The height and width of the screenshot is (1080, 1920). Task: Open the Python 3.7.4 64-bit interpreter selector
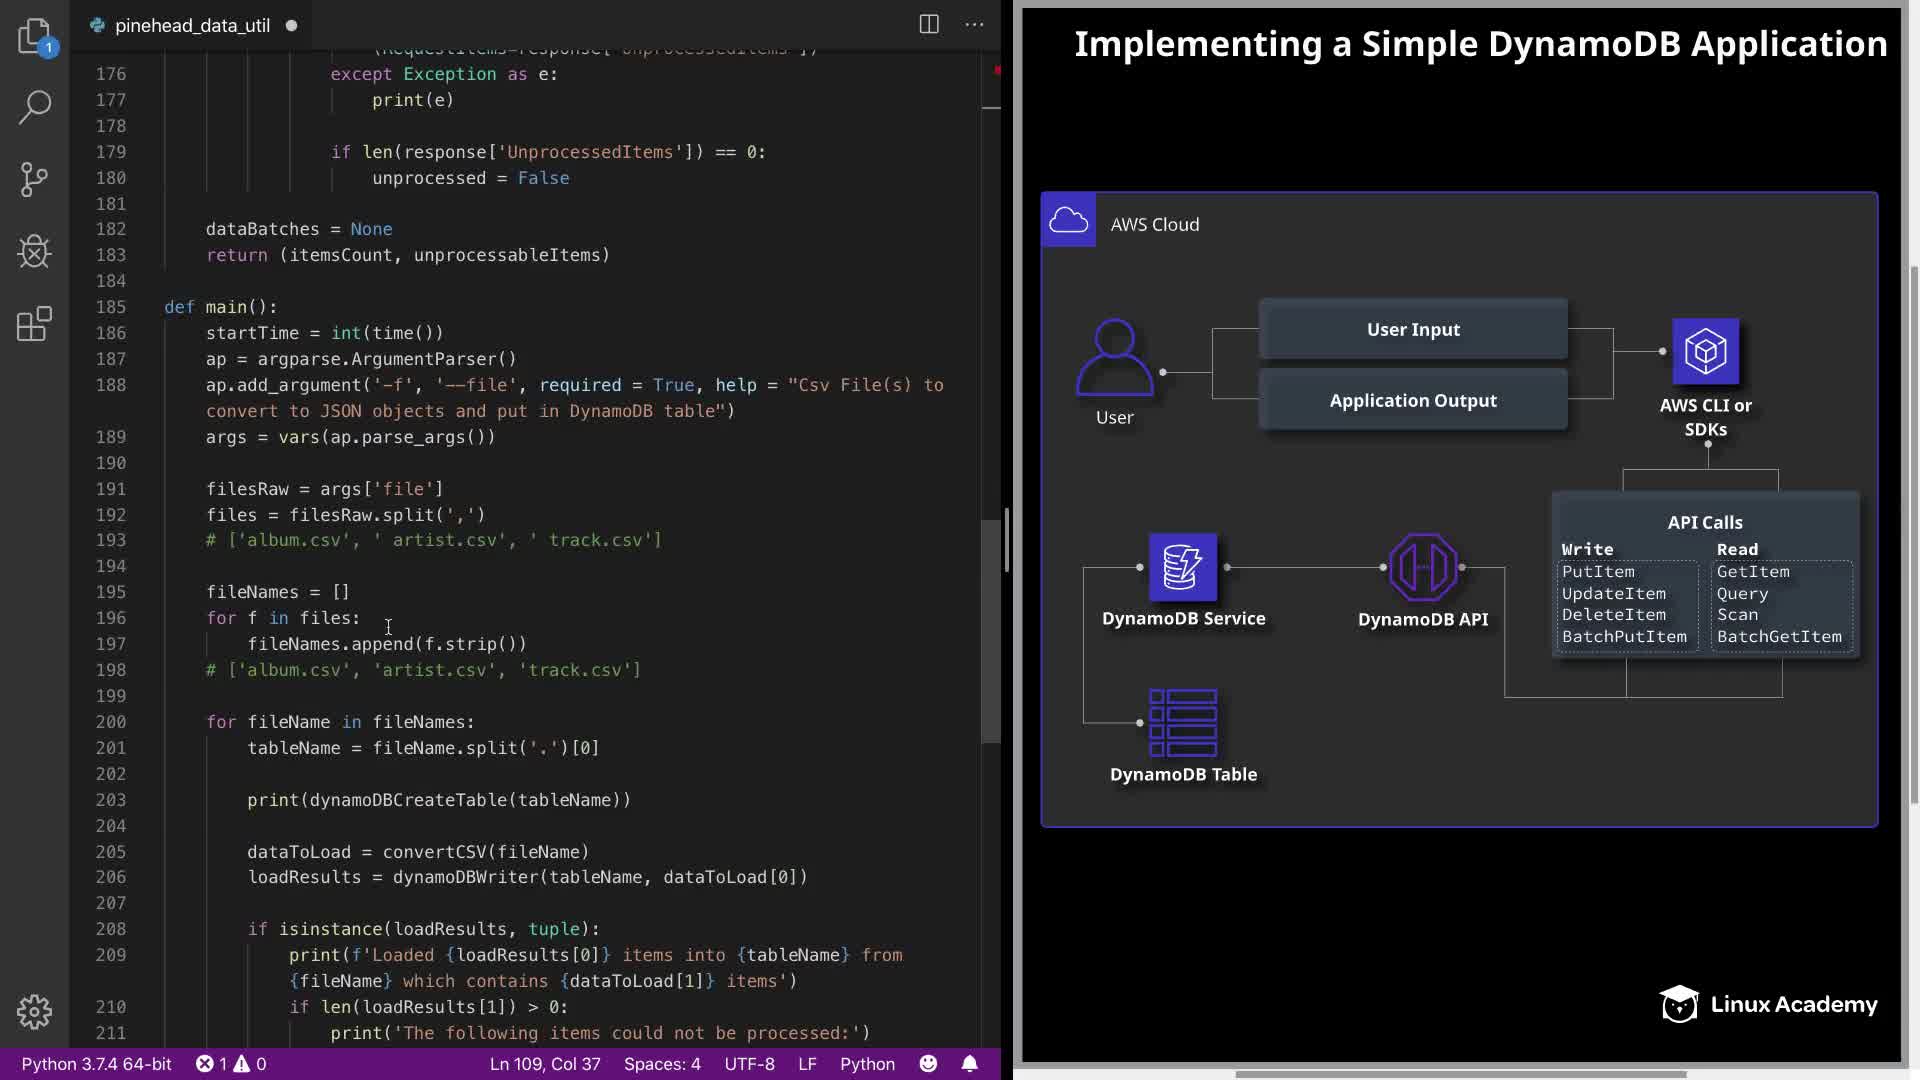click(x=97, y=1064)
